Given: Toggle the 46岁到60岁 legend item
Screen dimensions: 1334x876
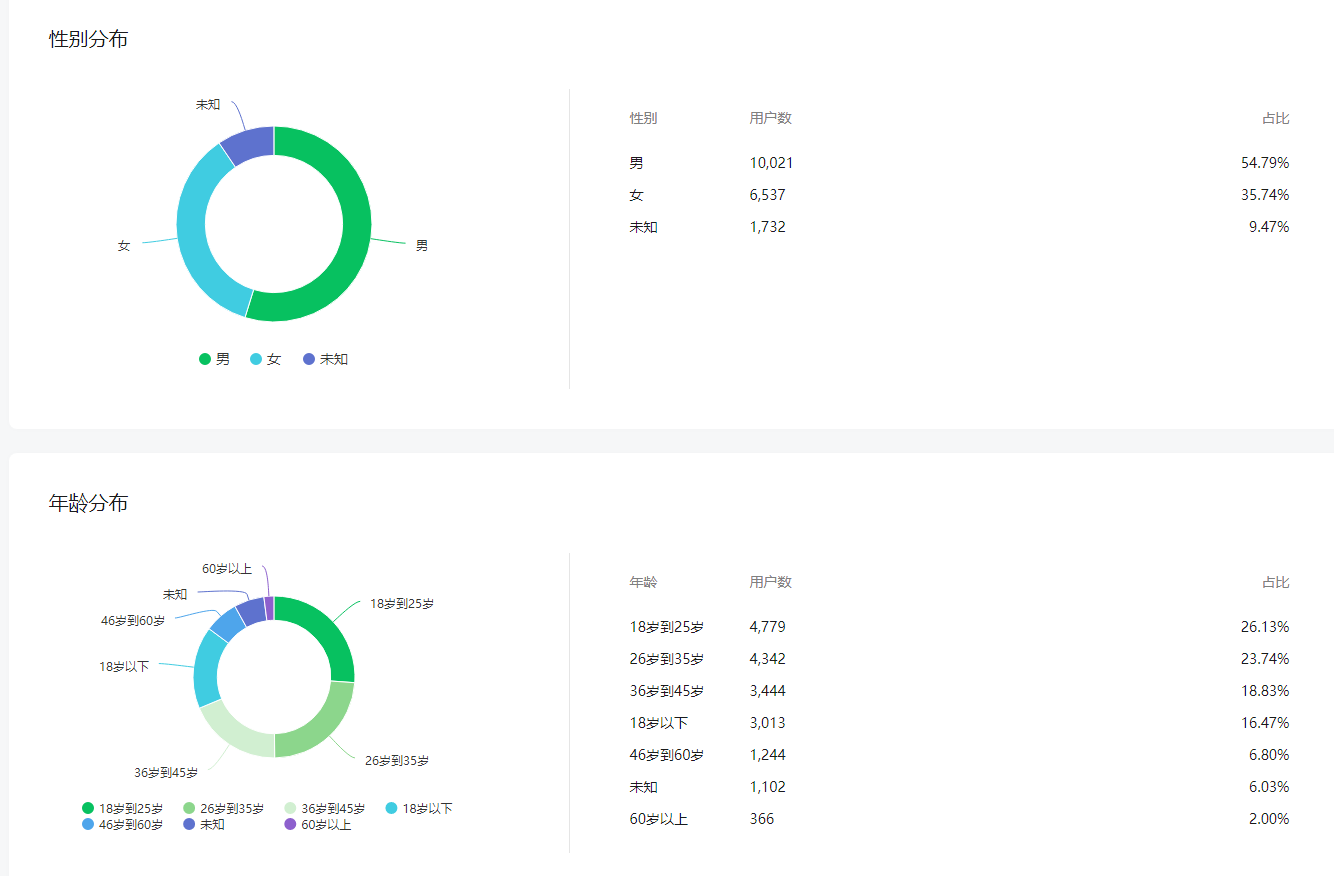Looking at the screenshot, I should [122, 825].
